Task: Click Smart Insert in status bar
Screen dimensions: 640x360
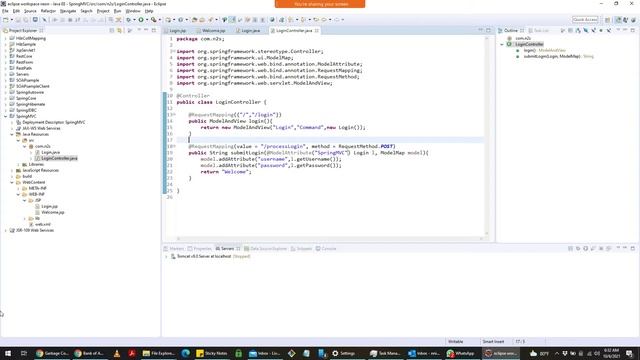Action: pyautogui.click(x=493, y=342)
